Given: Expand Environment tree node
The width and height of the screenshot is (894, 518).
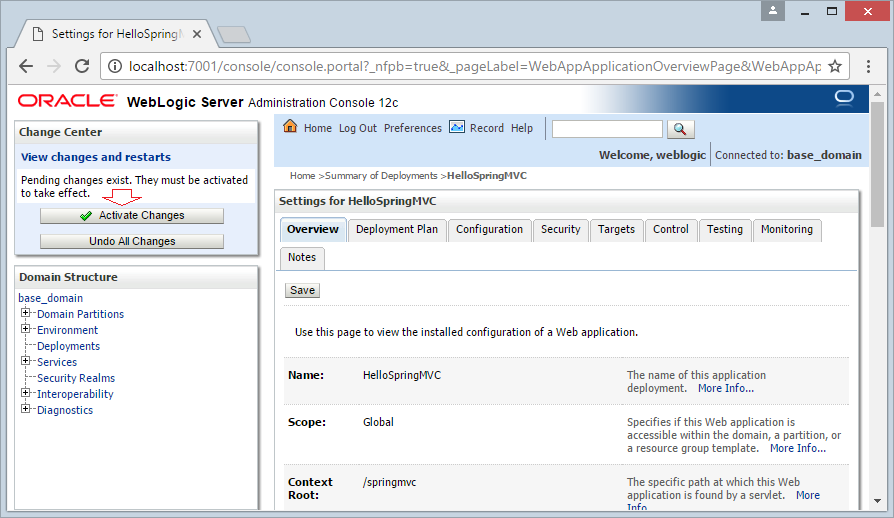Looking at the screenshot, I should click(x=25, y=329).
